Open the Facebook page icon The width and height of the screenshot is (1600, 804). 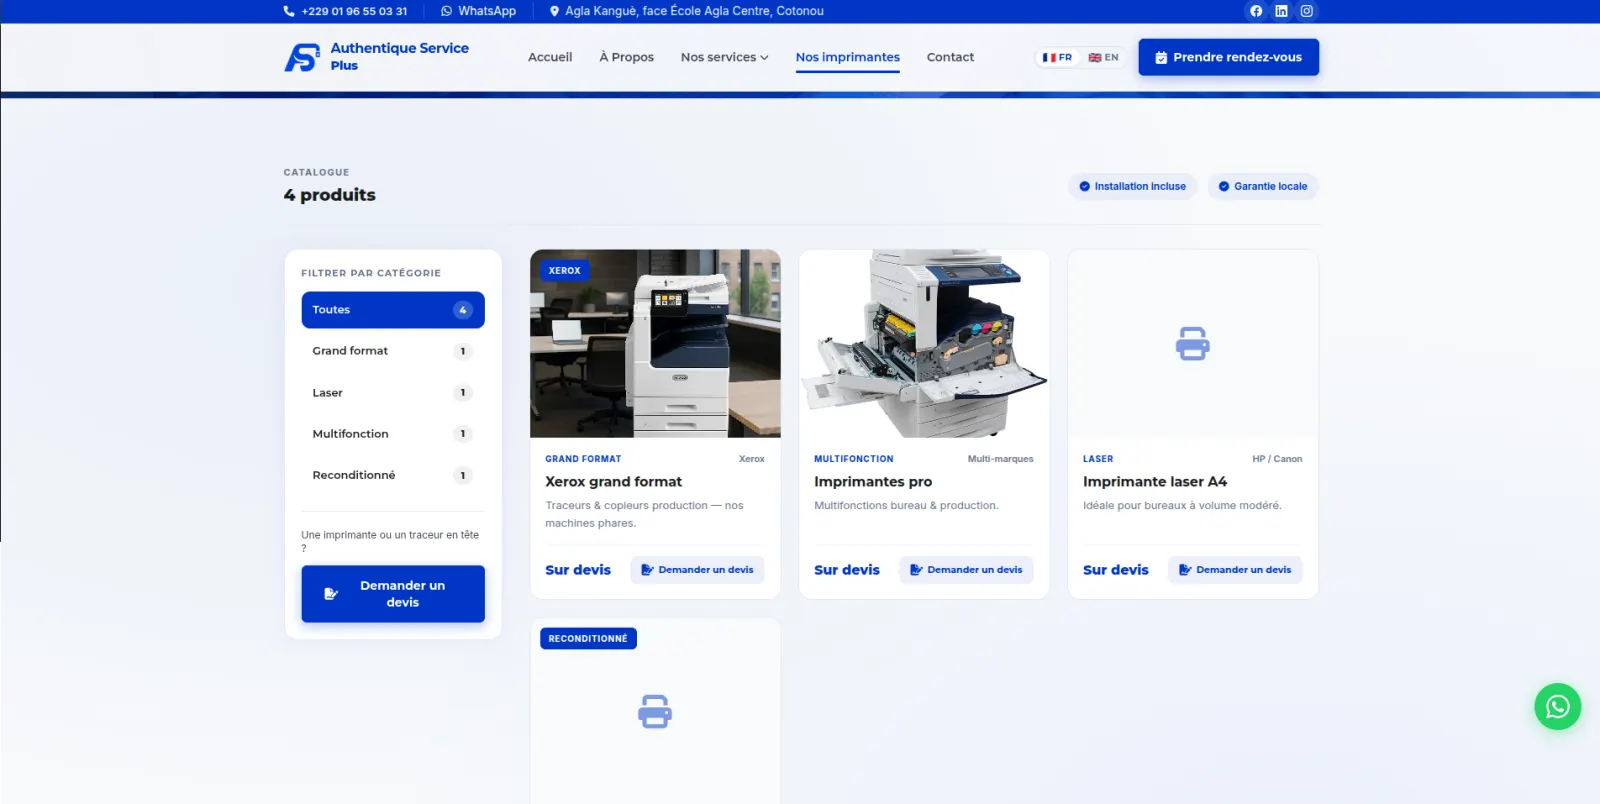click(x=1256, y=11)
